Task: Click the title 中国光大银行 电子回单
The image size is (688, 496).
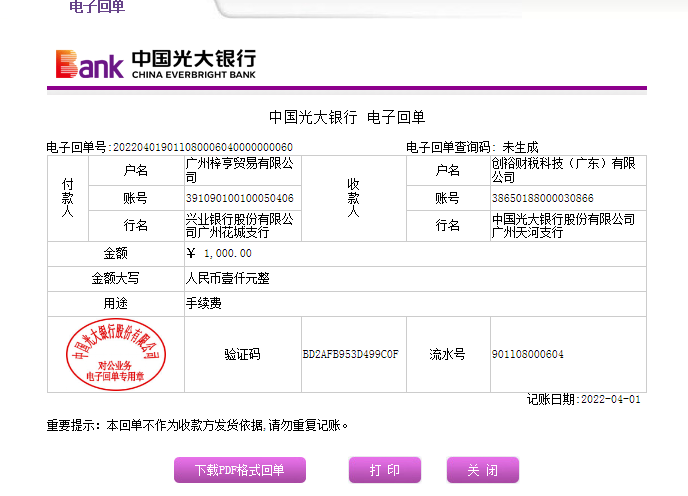Action: point(347,117)
